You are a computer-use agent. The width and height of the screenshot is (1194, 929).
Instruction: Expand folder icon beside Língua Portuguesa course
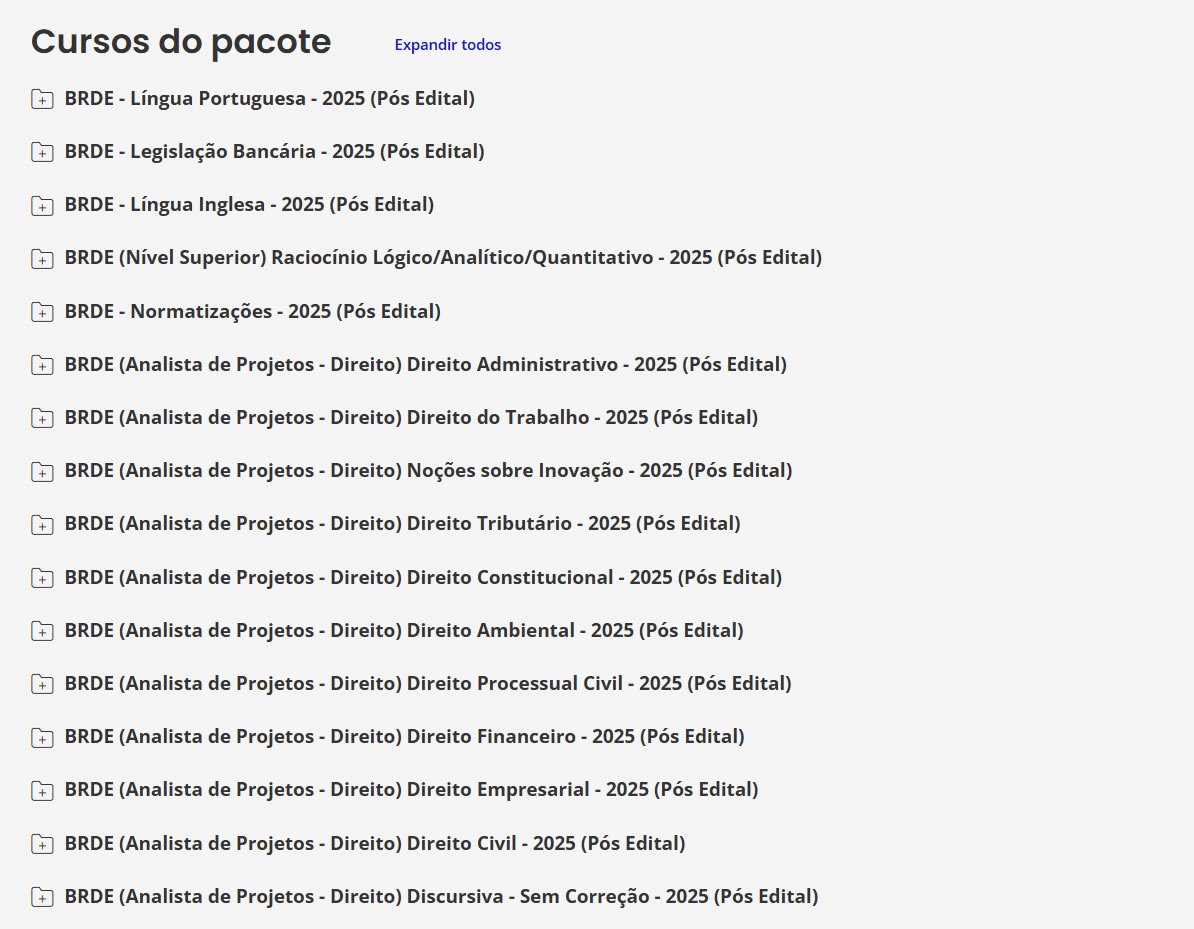(42, 99)
